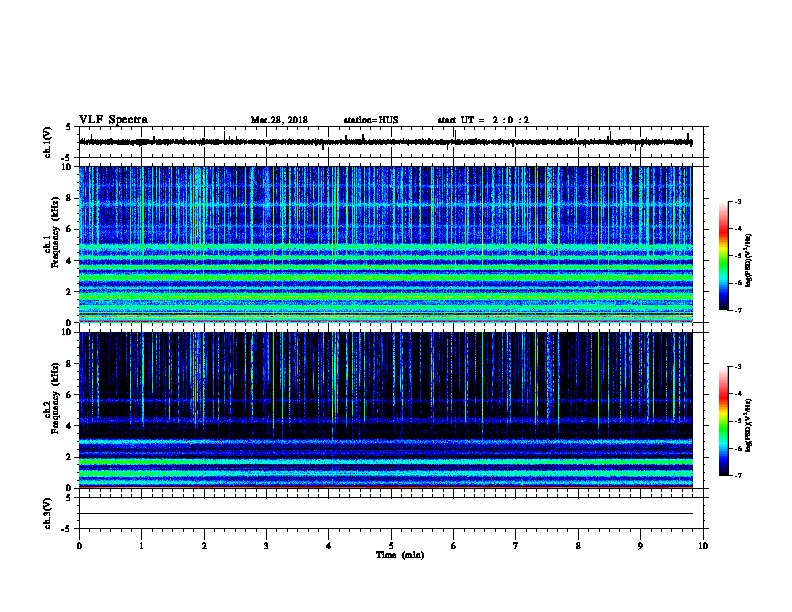The height and width of the screenshot is (612, 792).
Task: Click the "ch.1(V)" axis label
Action: 48,142
